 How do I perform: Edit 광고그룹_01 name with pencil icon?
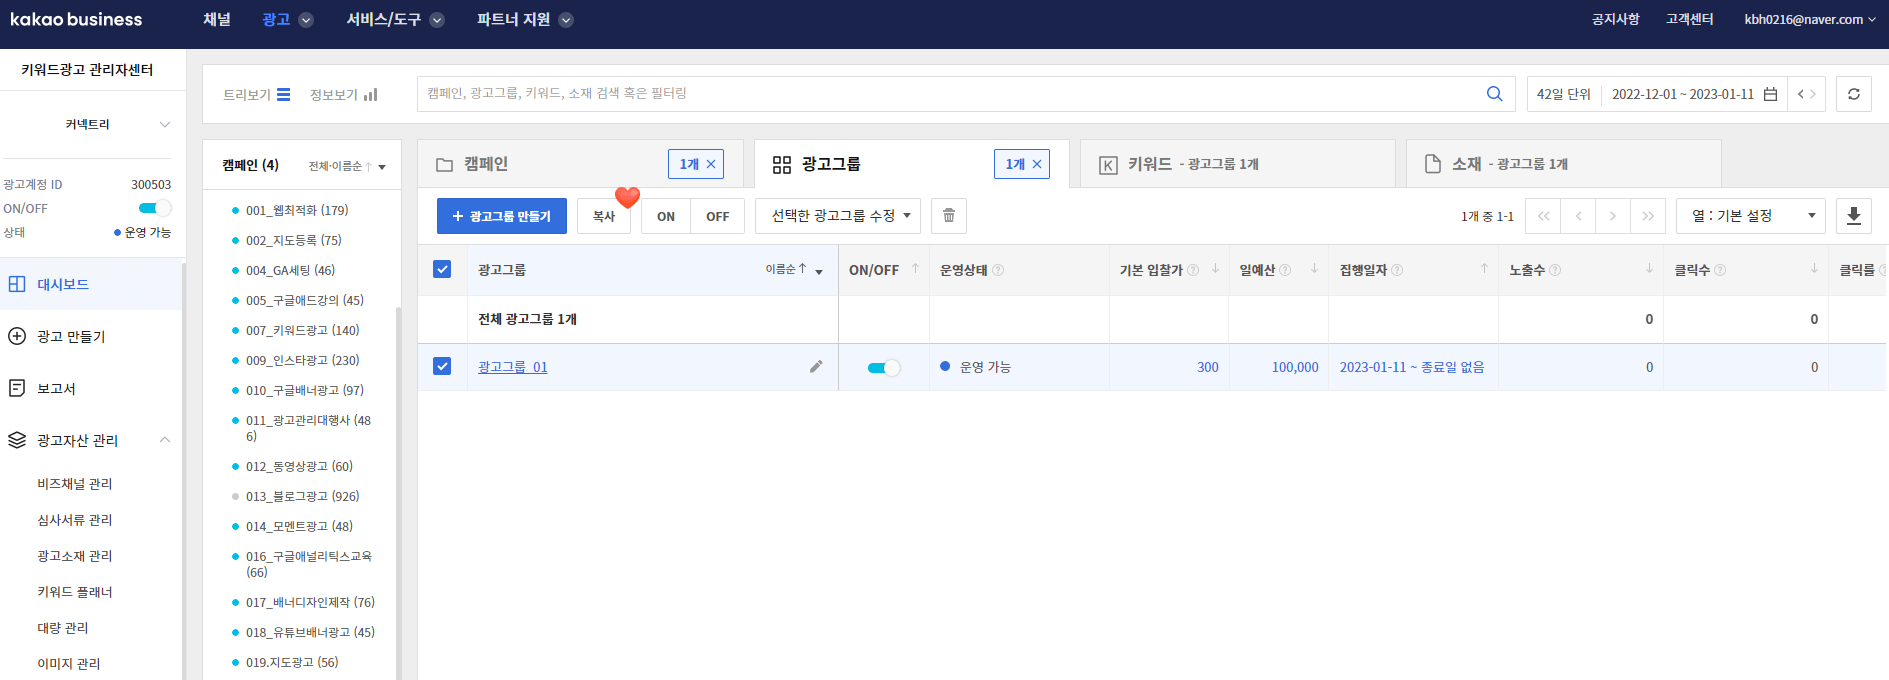coord(816,367)
